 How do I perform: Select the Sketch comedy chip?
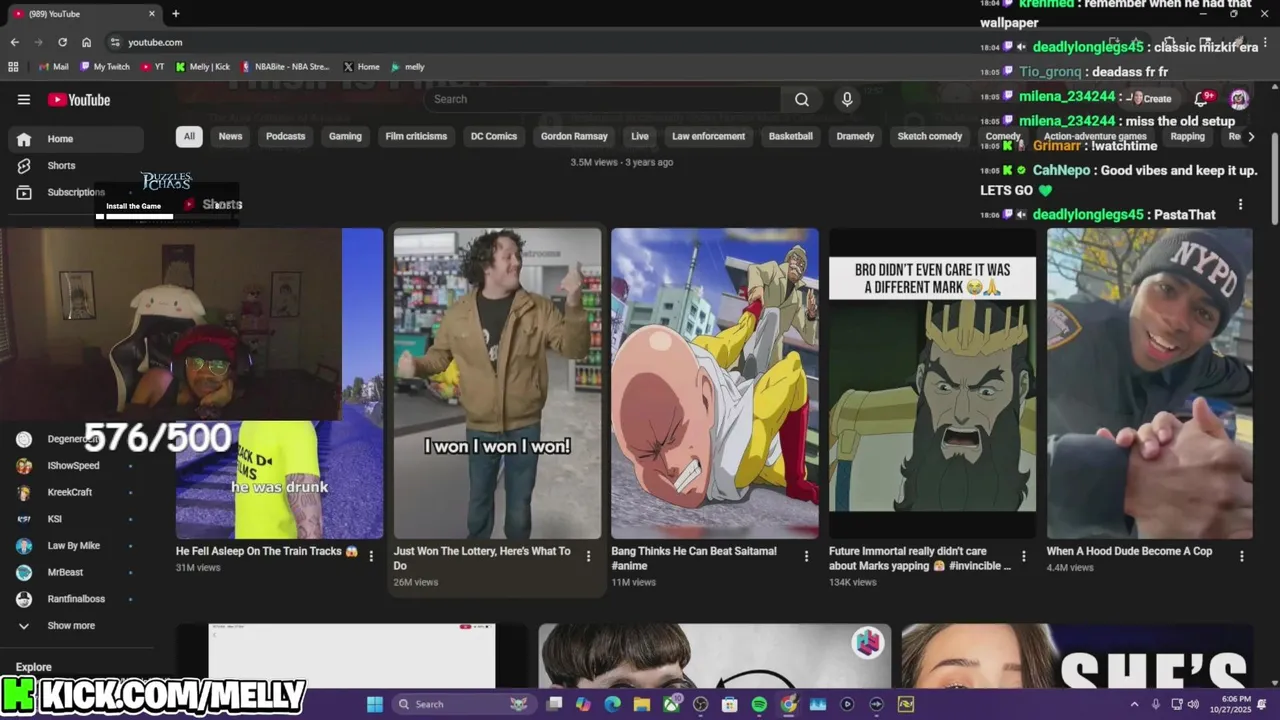930,136
